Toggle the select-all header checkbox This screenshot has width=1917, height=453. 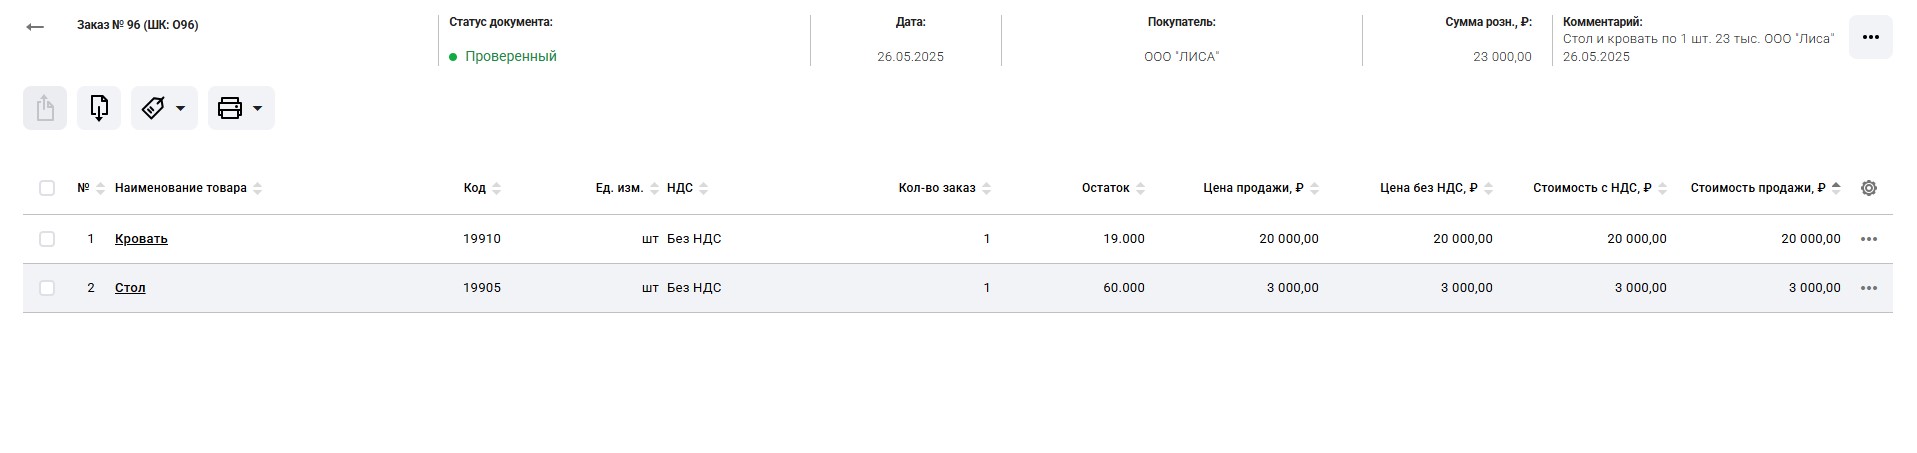tap(47, 188)
